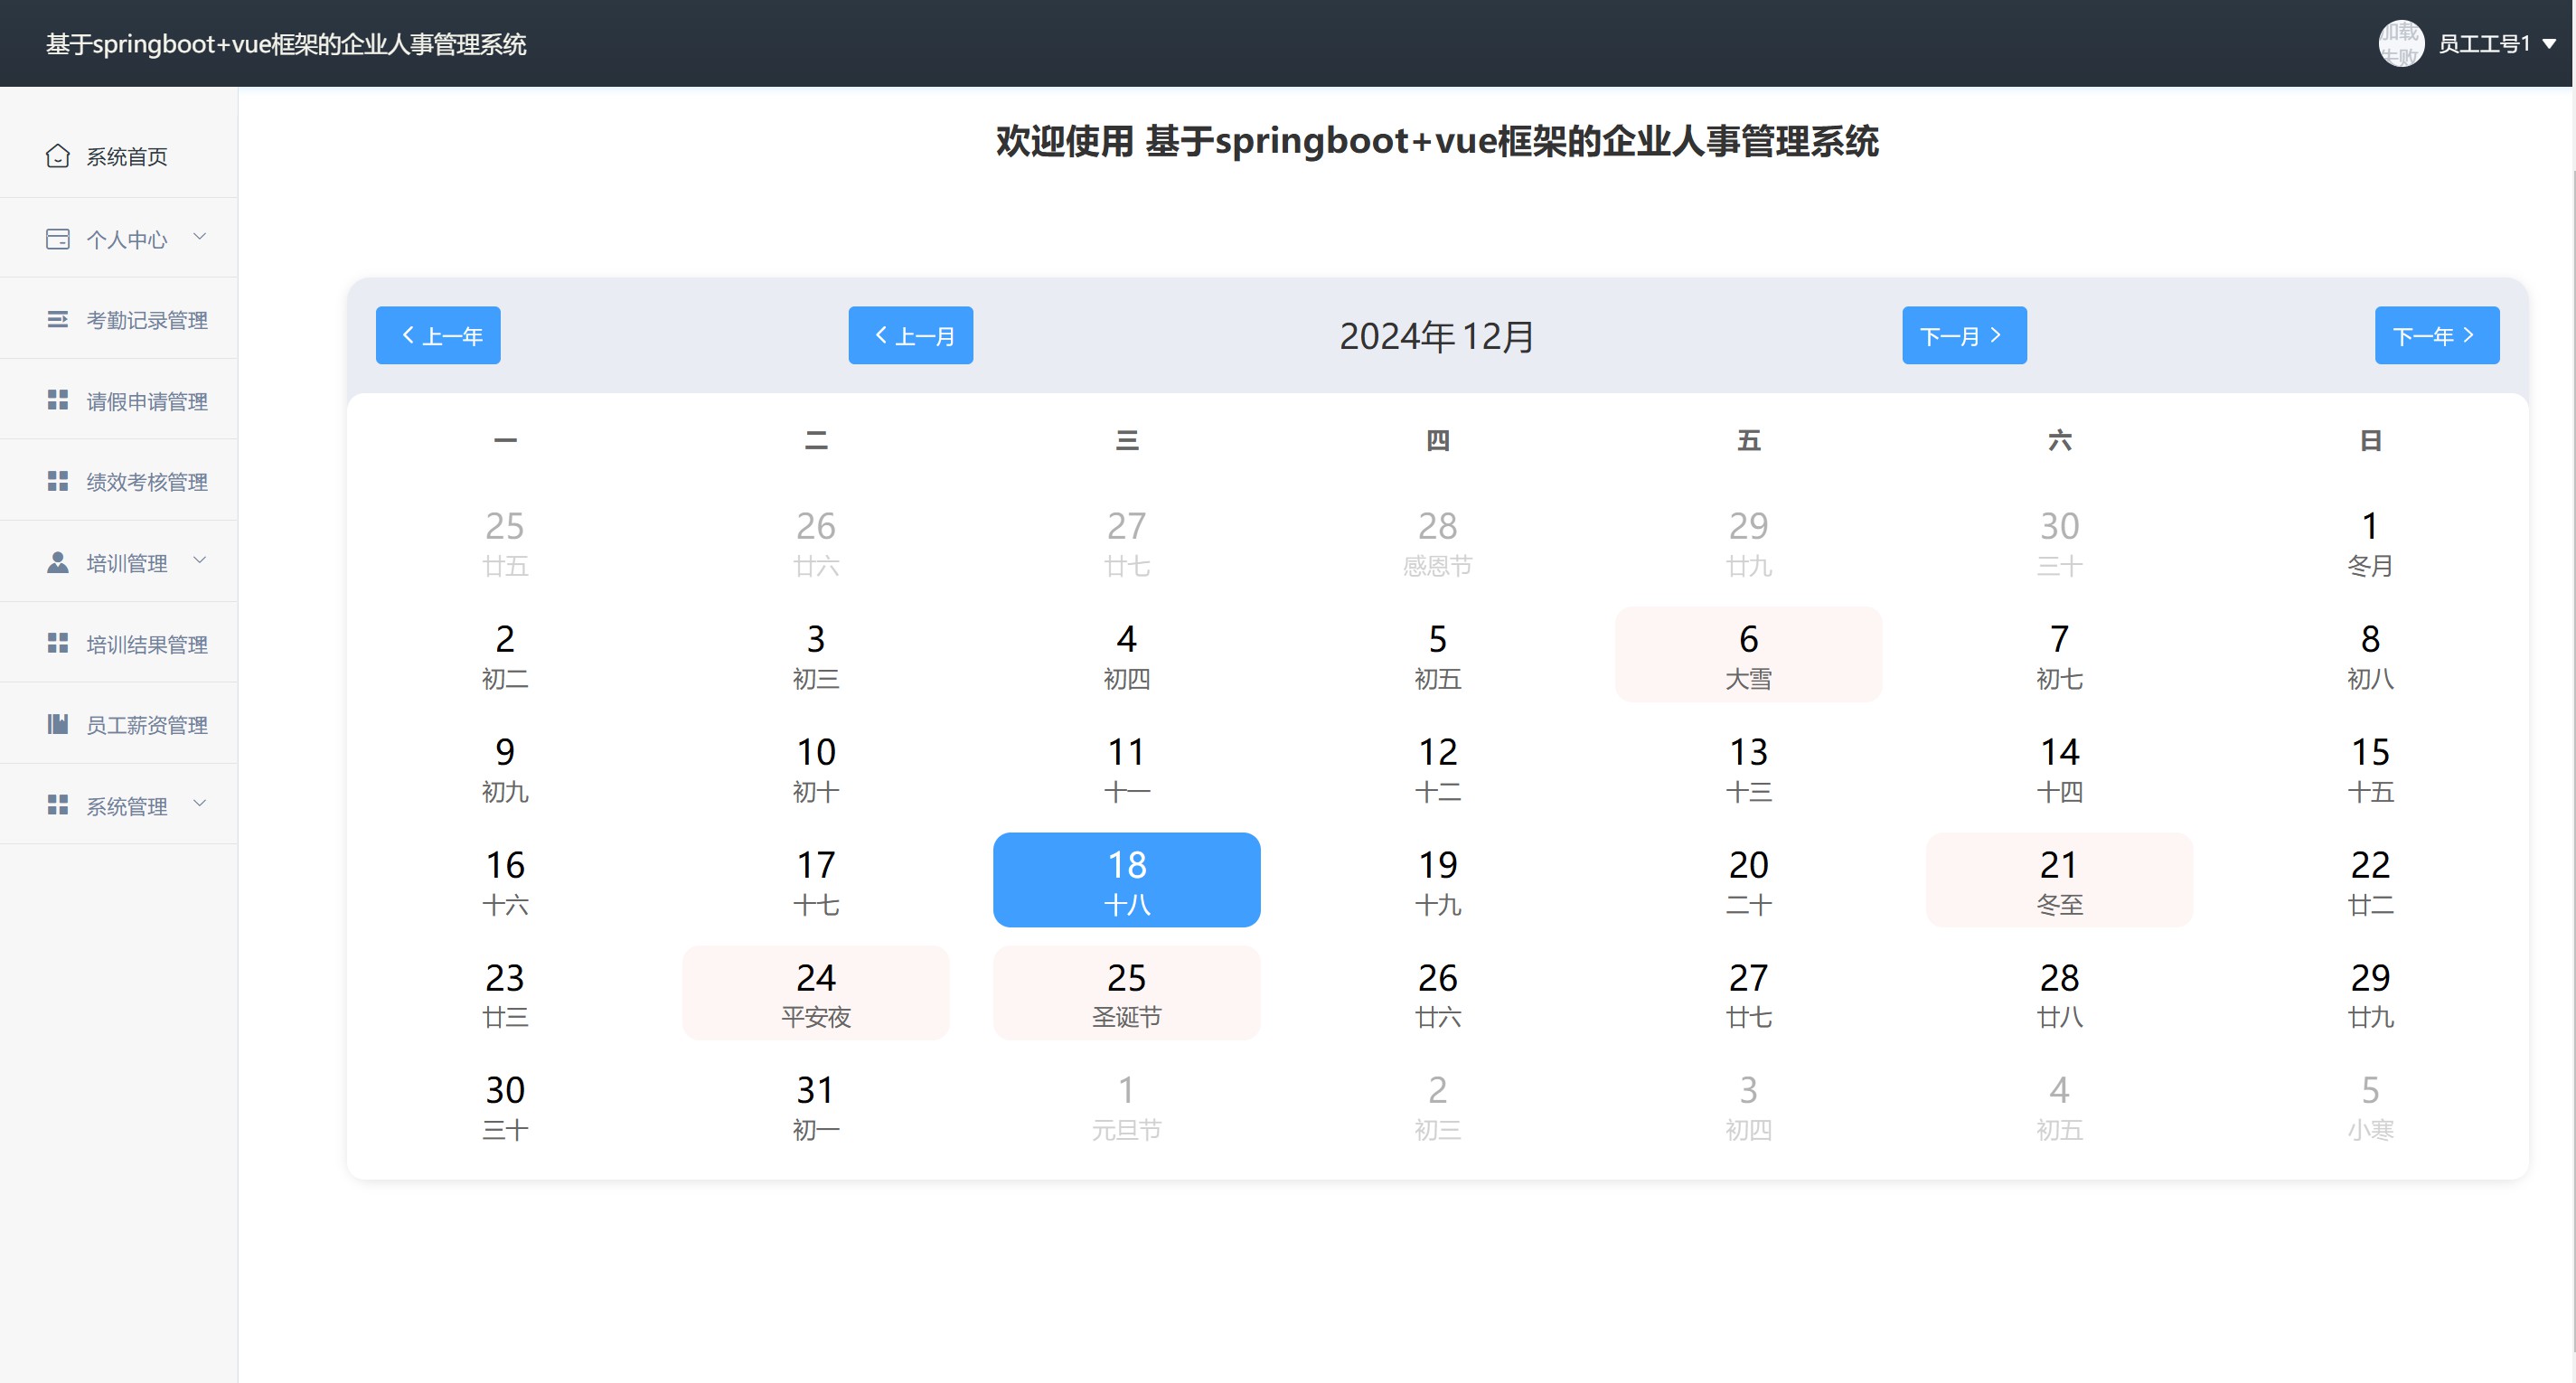The image size is (2576, 1383).
Task: Click the list icon beside 考勤记录管理
Action: point(58,319)
